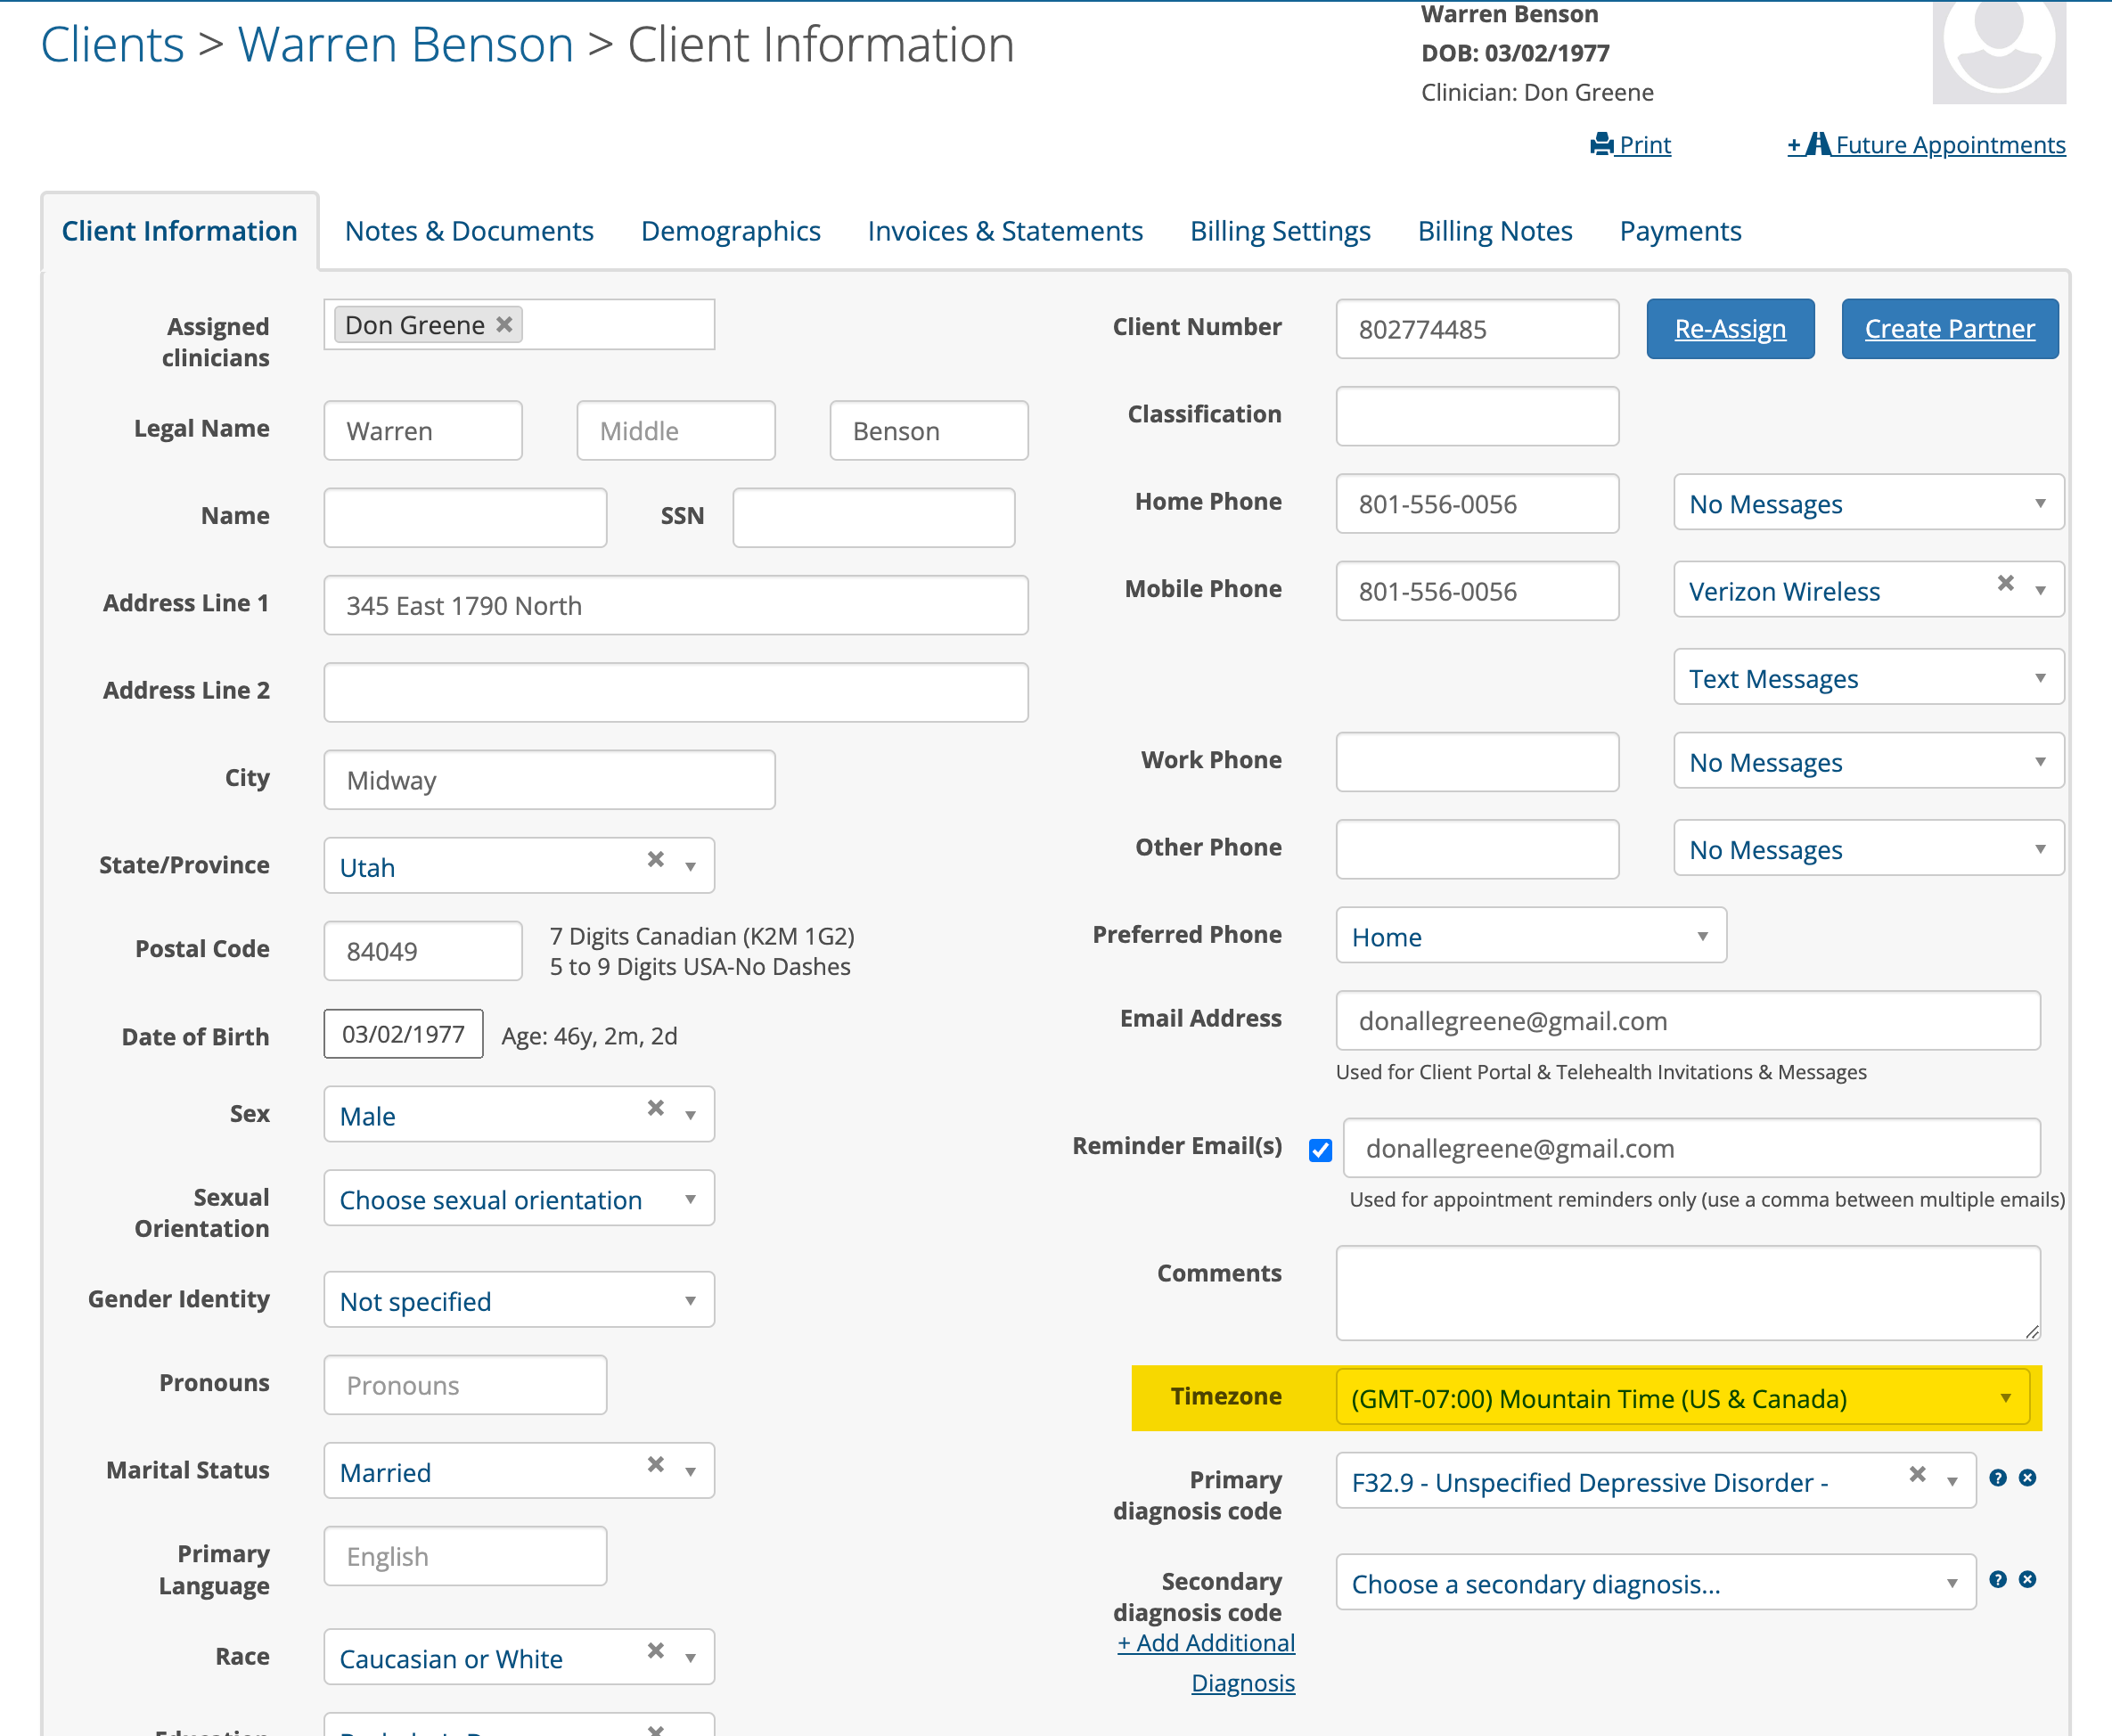Switch to the Demographics tab
The height and width of the screenshot is (1736, 2112).
[x=730, y=231]
